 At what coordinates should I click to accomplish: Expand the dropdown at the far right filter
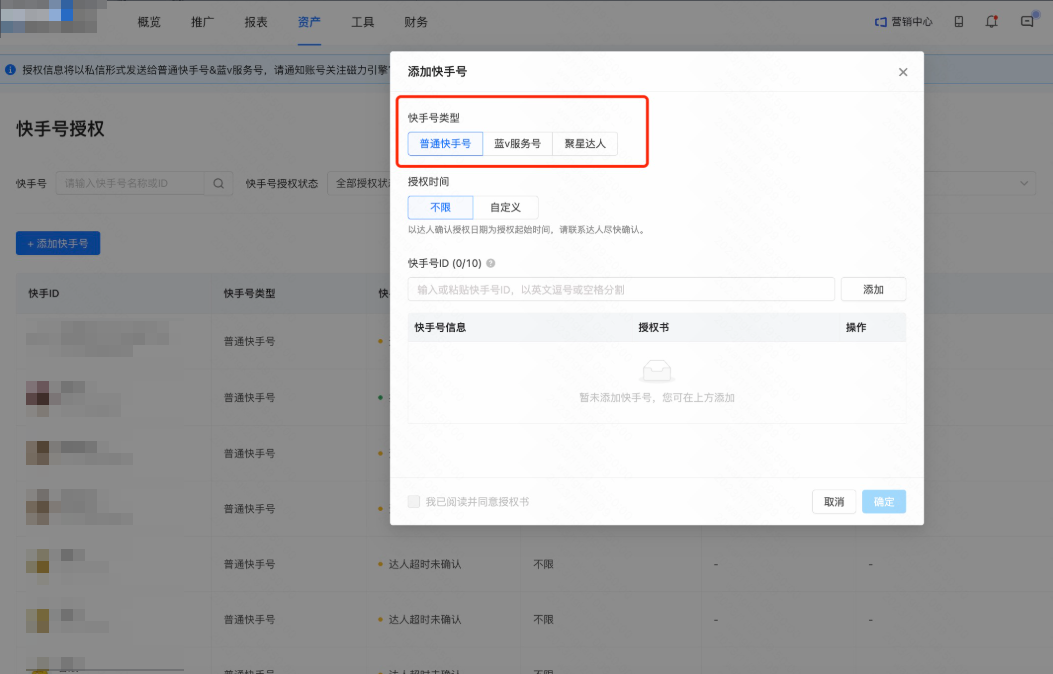[1022, 183]
